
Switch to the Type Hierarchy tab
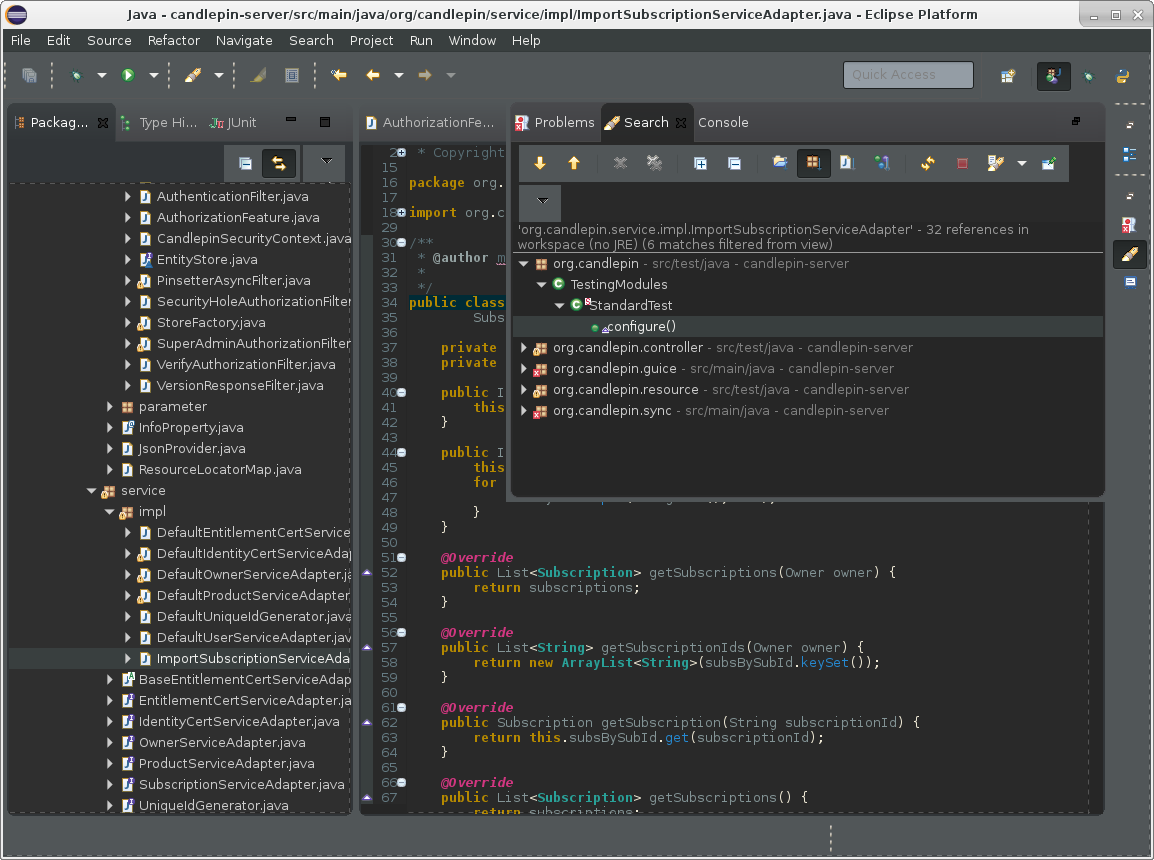coord(159,123)
